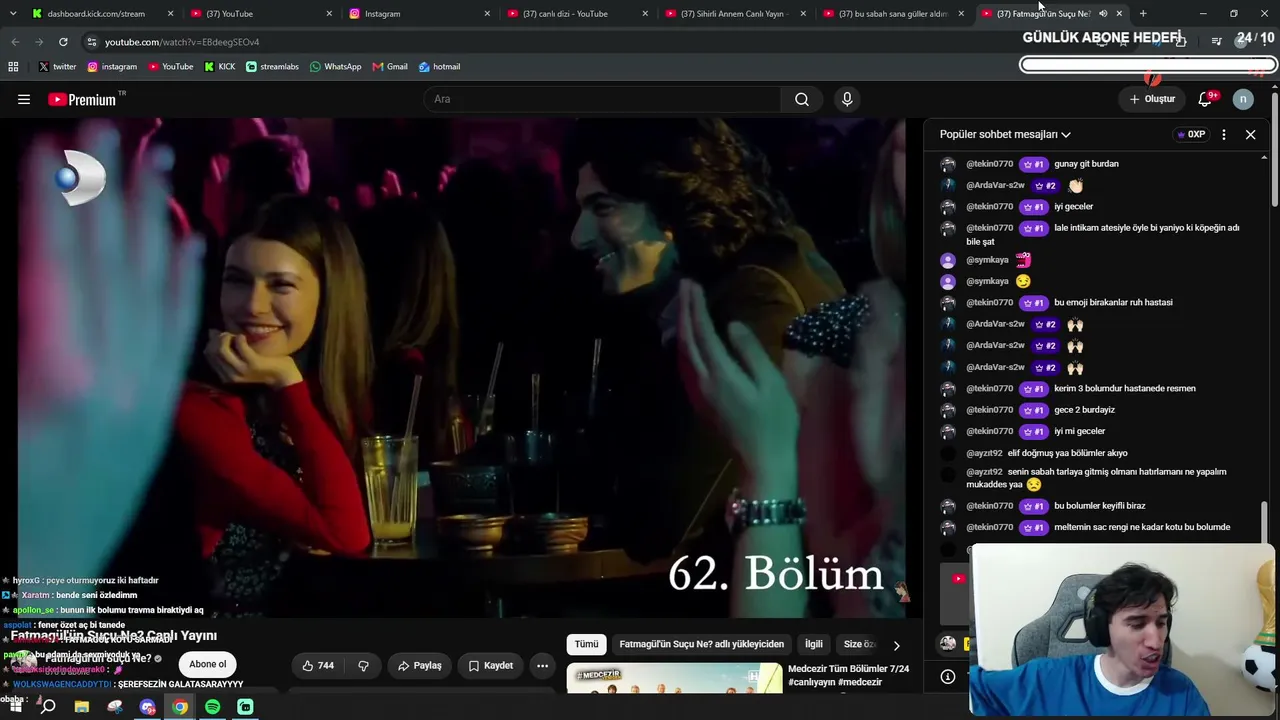
Task: Click the Oluştur create button
Action: pyautogui.click(x=1152, y=99)
